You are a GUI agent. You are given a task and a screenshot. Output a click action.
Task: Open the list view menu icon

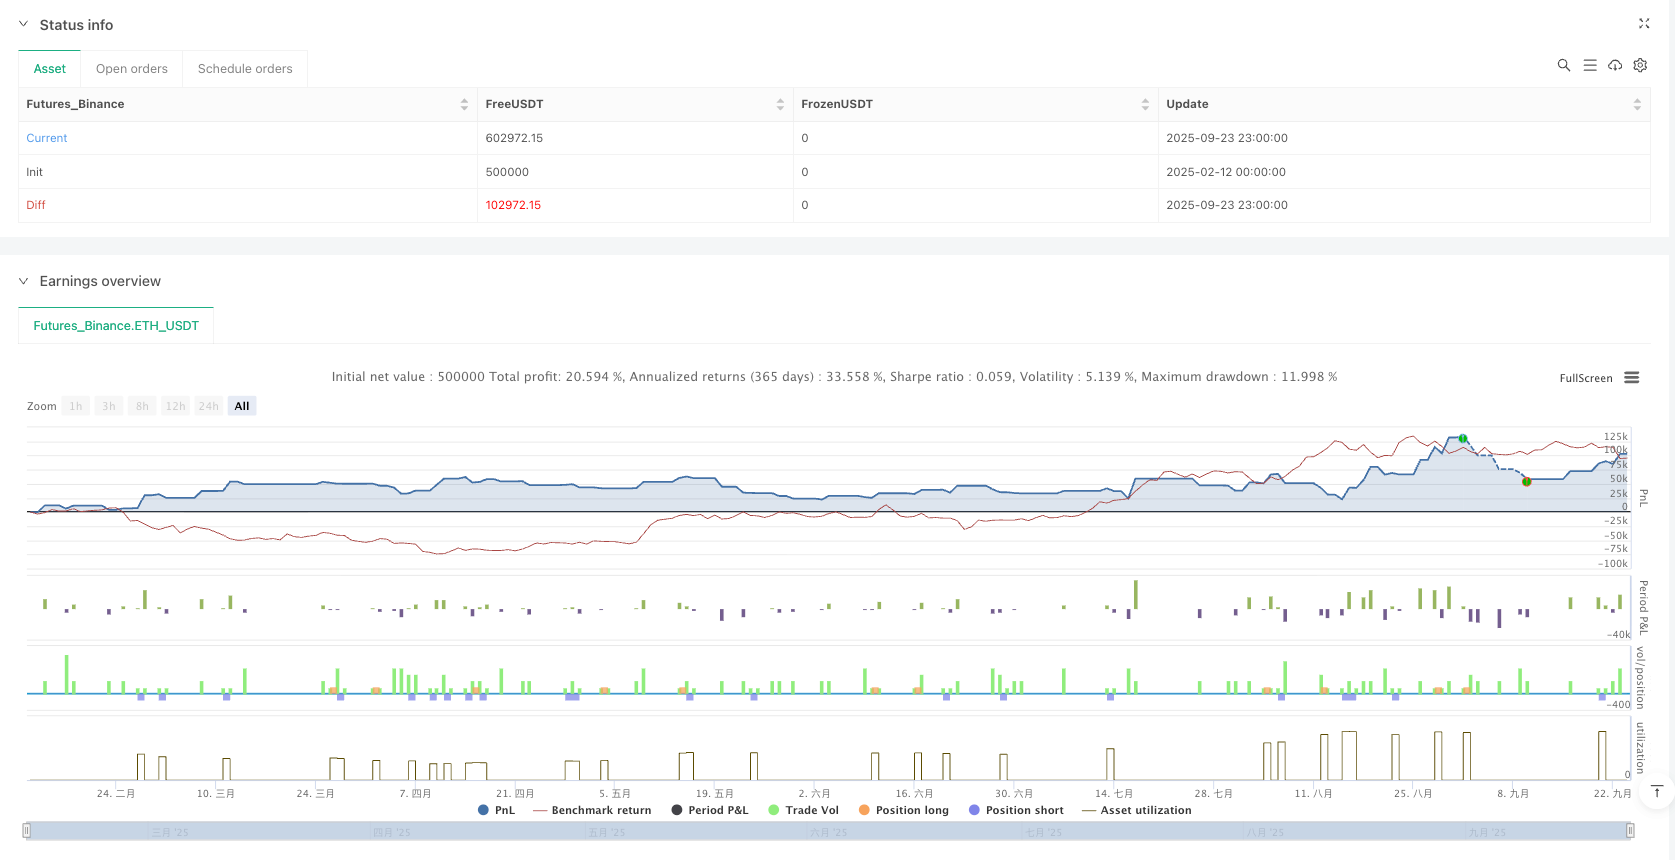(x=1589, y=65)
